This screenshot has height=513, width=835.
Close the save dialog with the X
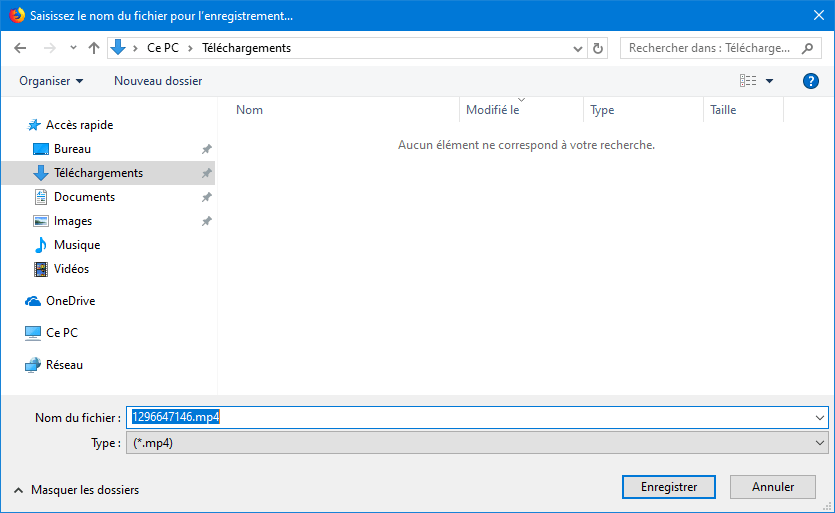click(x=819, y=15)
